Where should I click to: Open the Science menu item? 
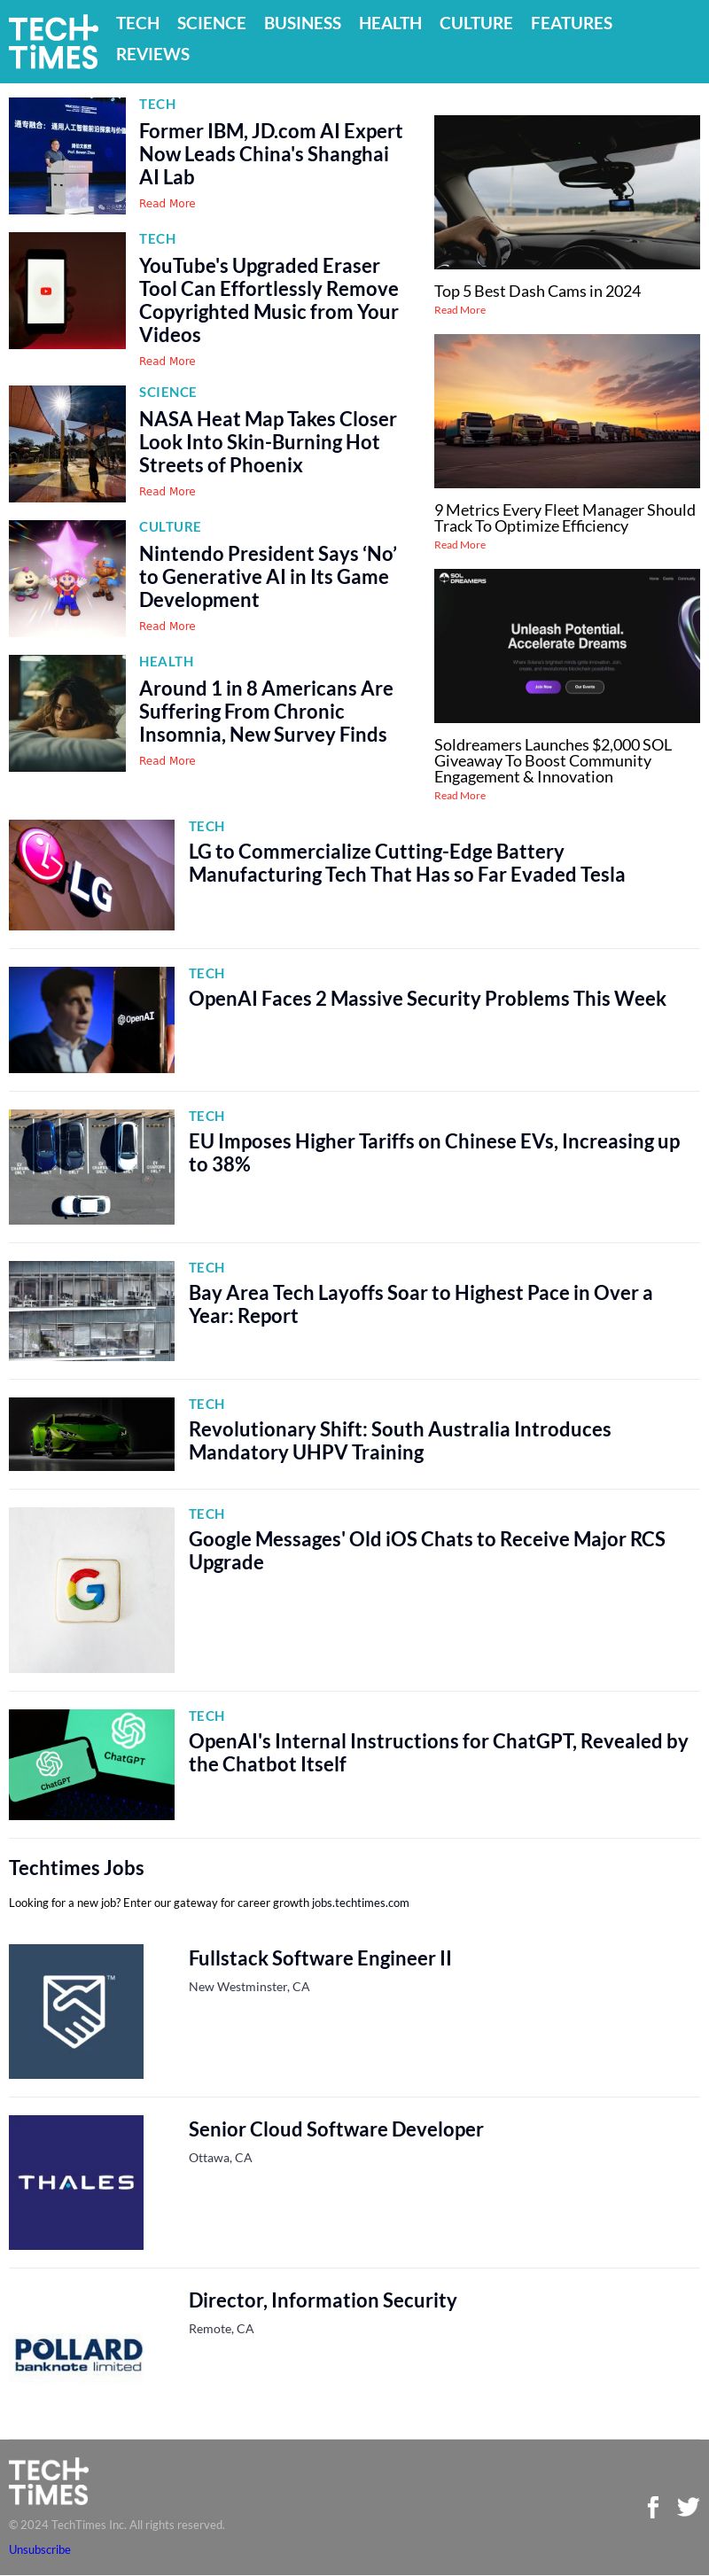click(x=211, y=23)
